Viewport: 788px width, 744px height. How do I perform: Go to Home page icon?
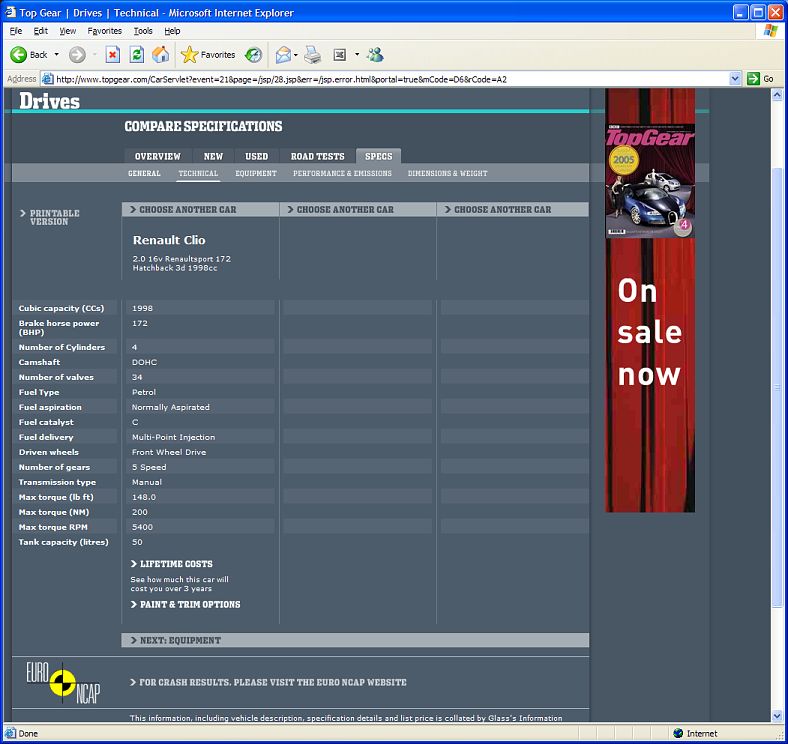[161, 54]
